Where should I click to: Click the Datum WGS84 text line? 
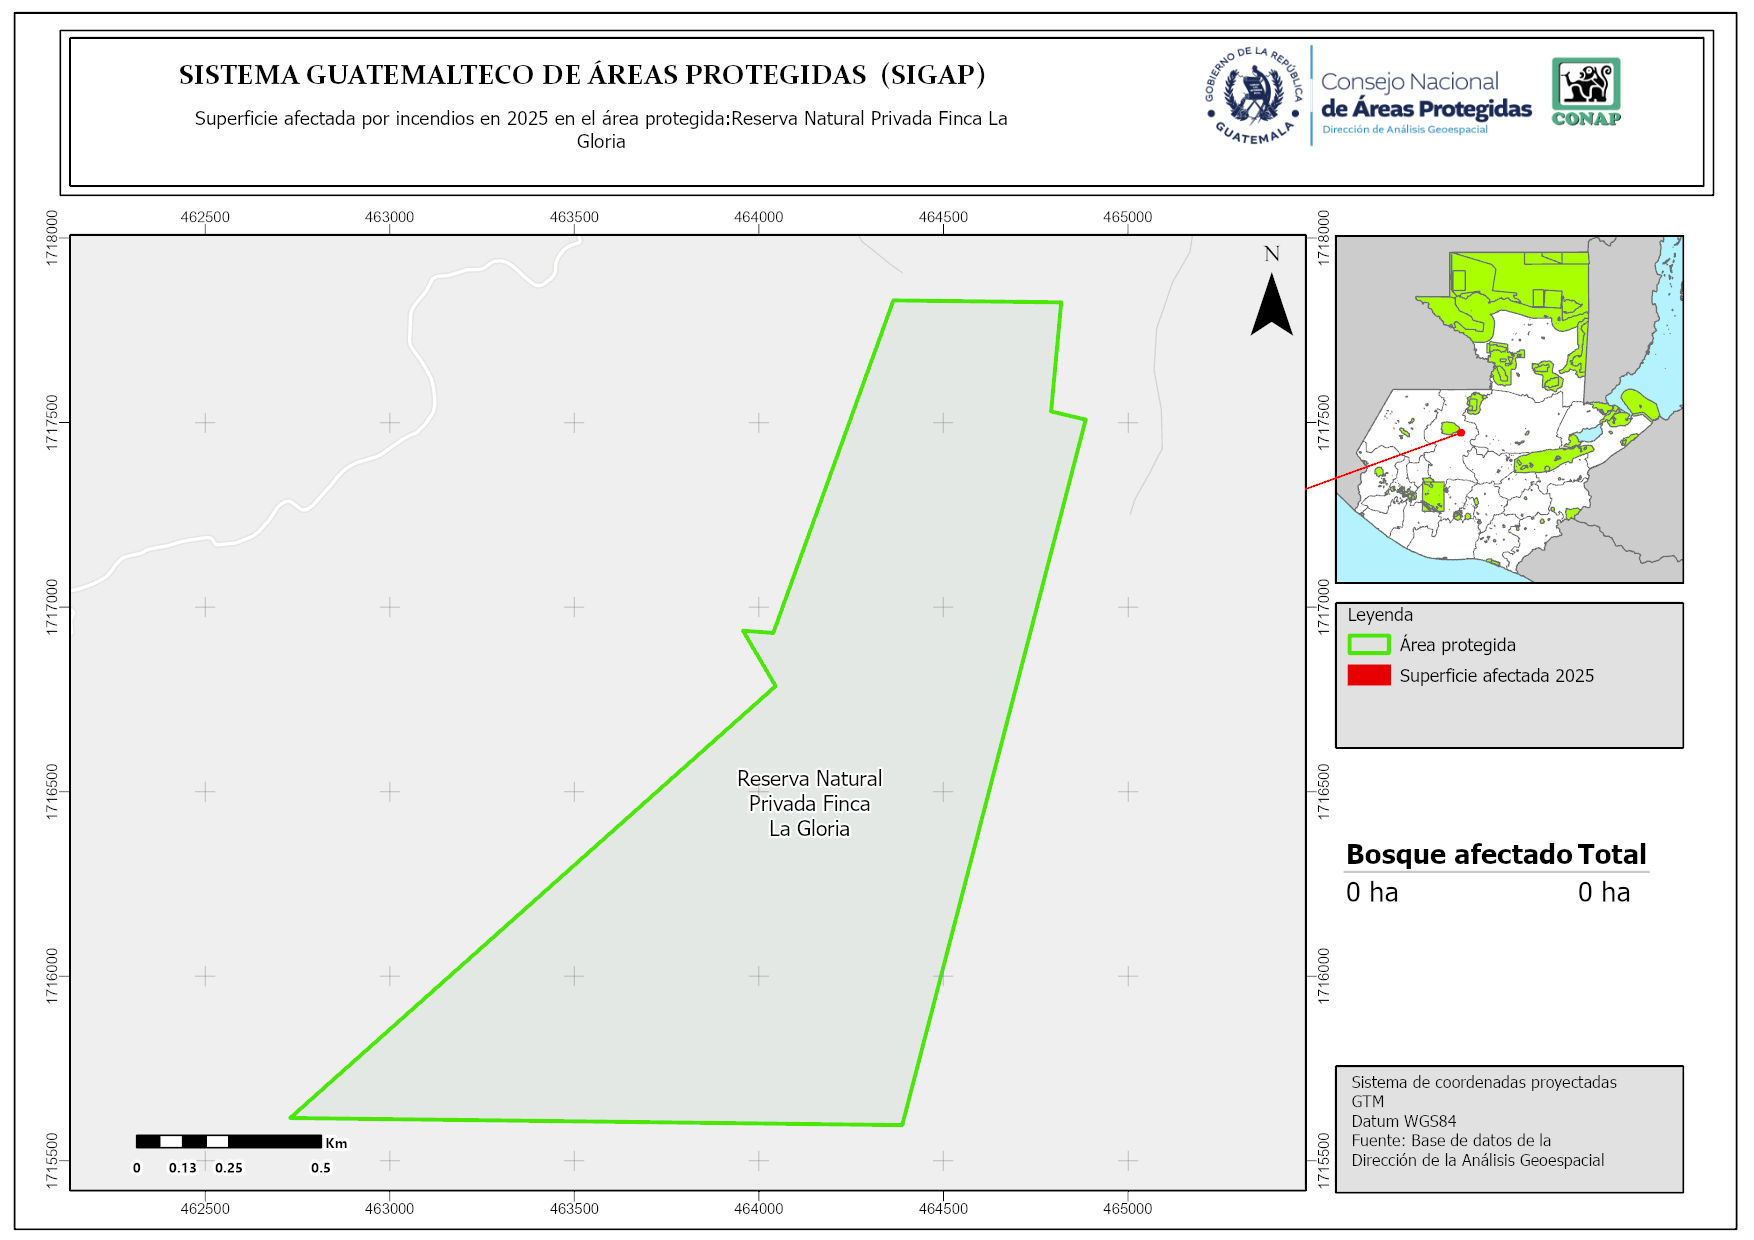tap(1403, 1121)
